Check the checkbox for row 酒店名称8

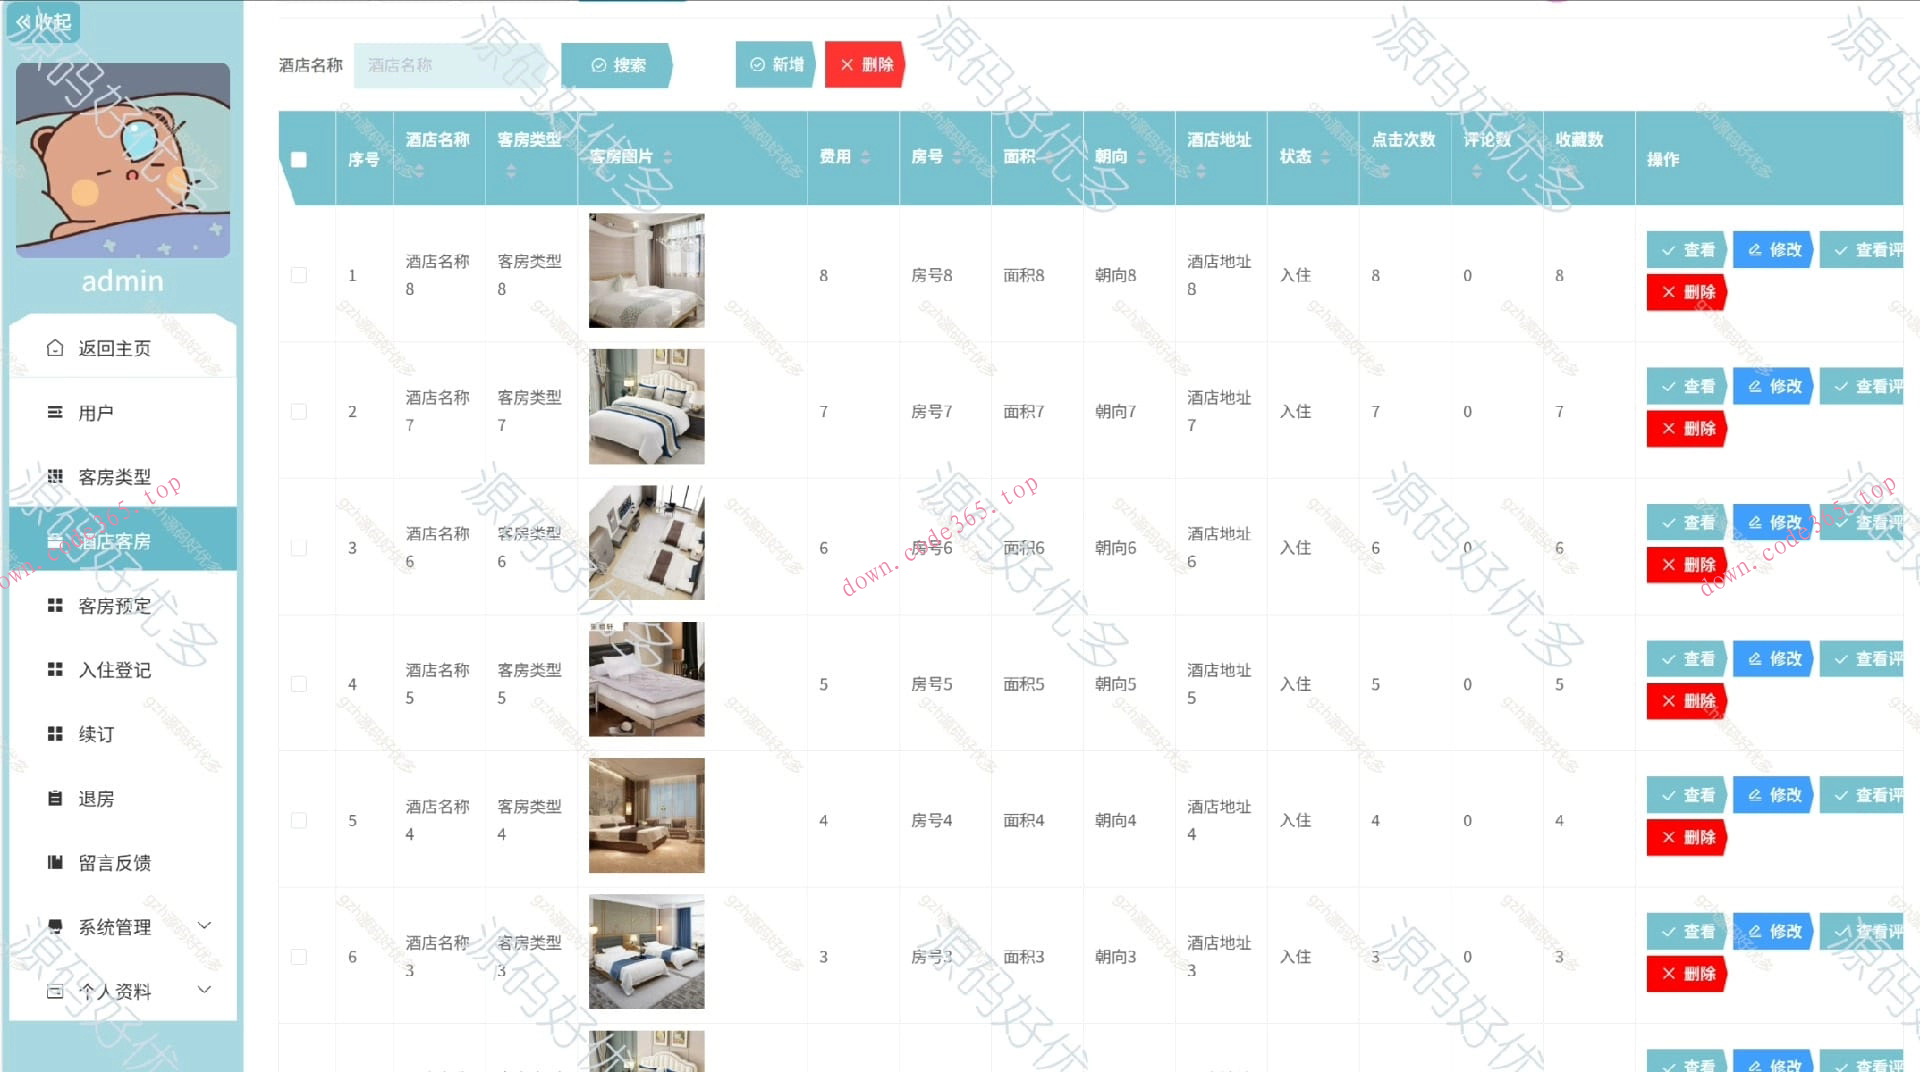(x=299, y=275)
